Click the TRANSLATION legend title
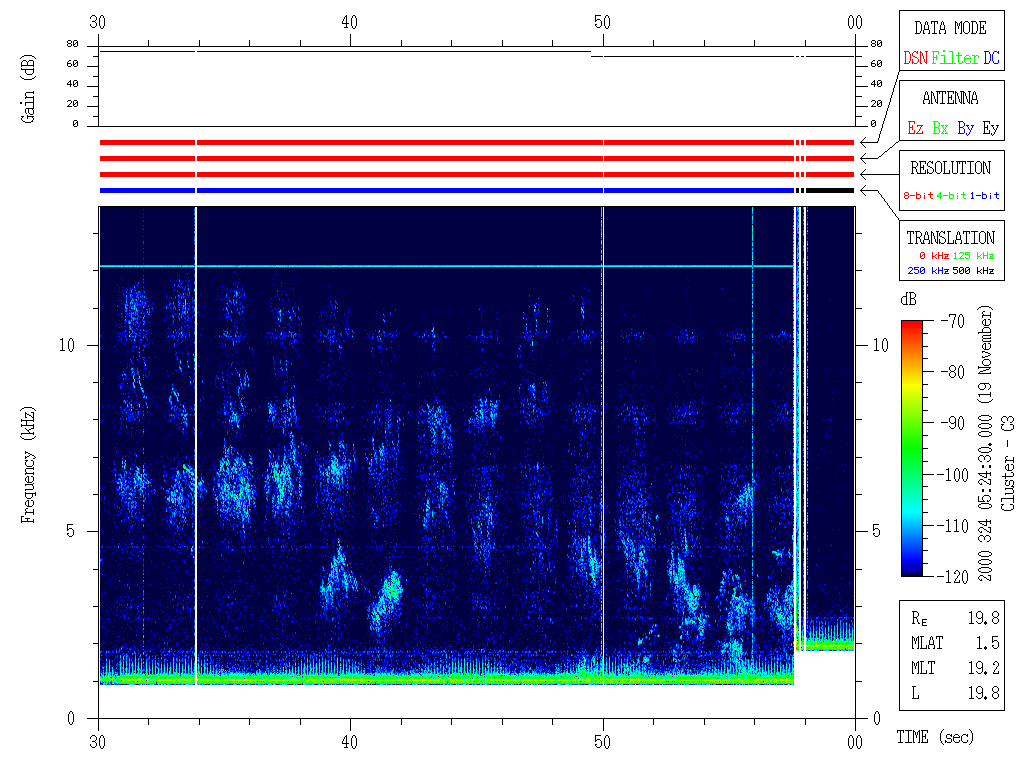 (x=950, y=238)
